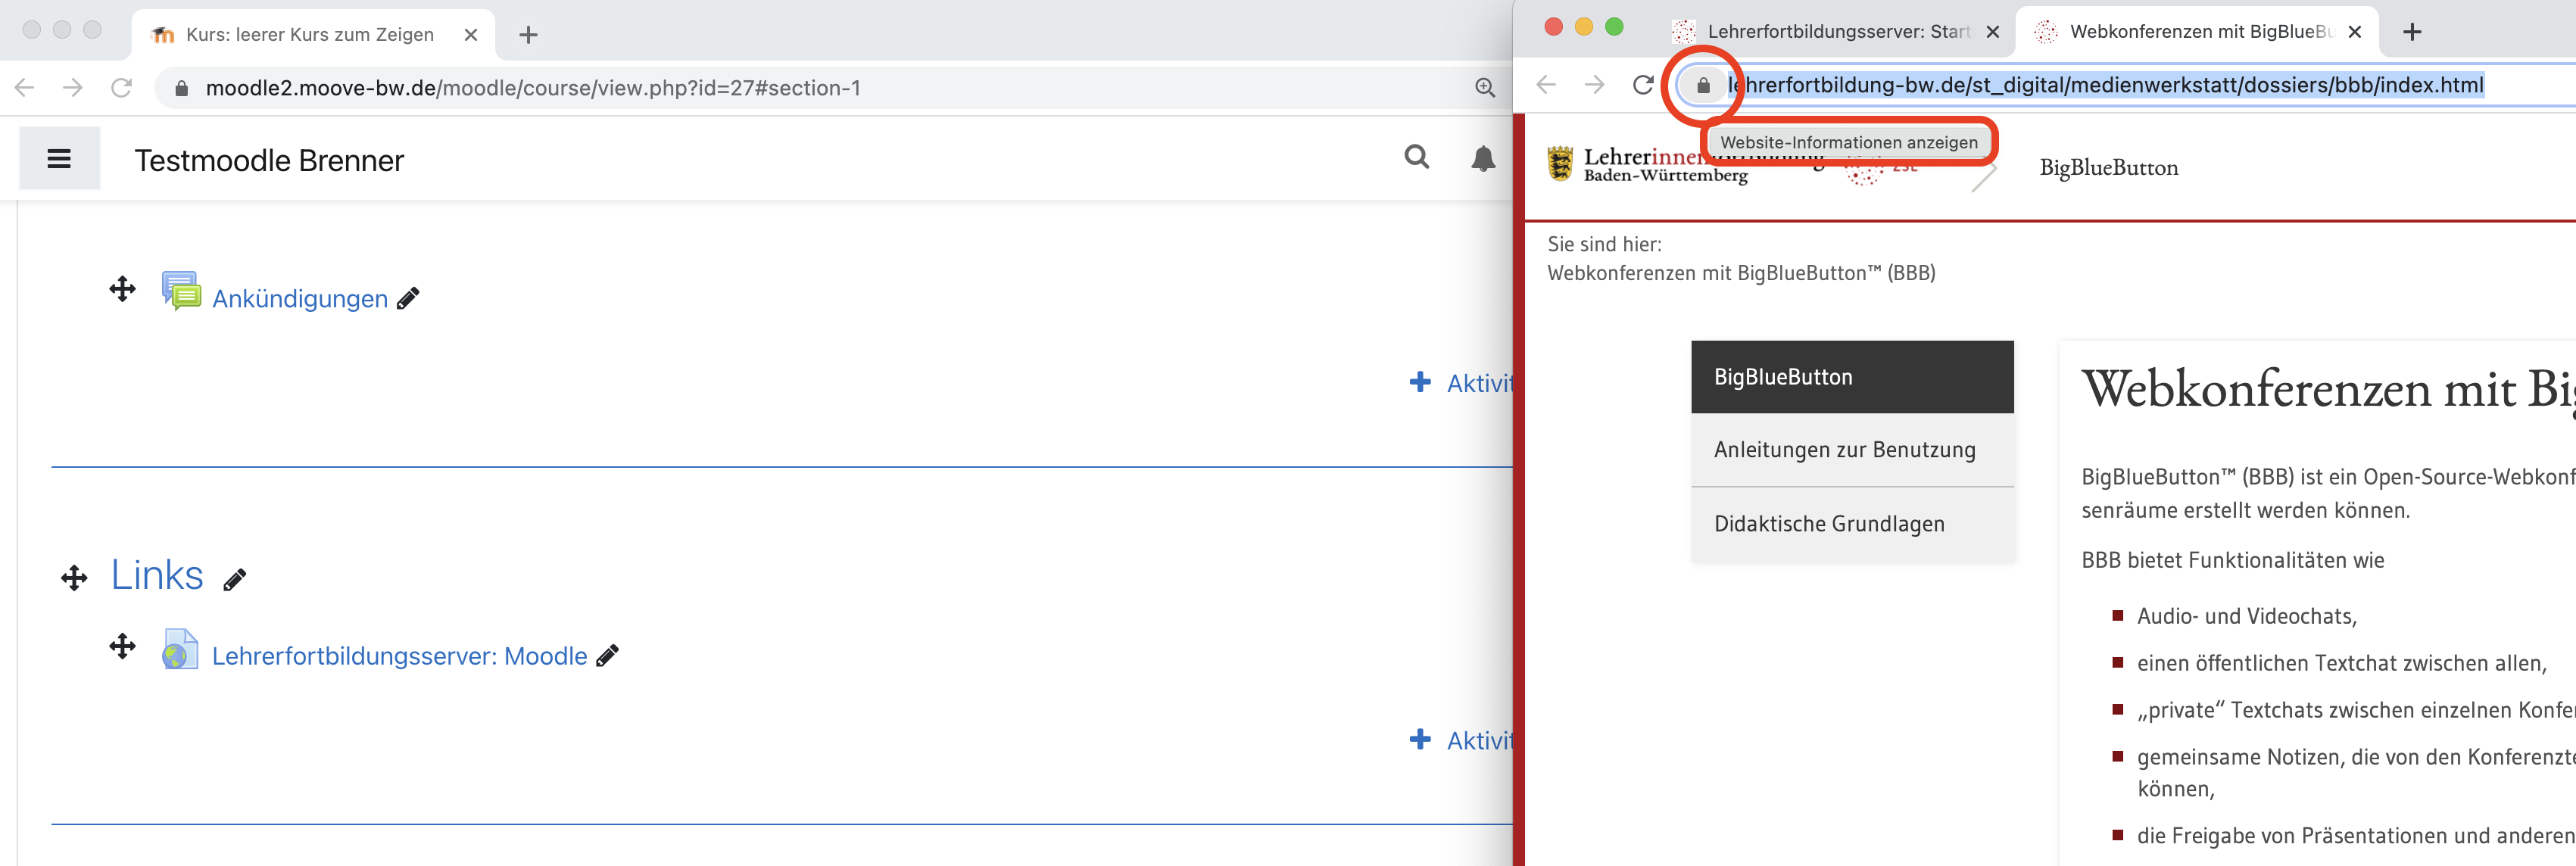
Task: Click the pencil icon next to Ankündigungen
Action: (408, 299)
